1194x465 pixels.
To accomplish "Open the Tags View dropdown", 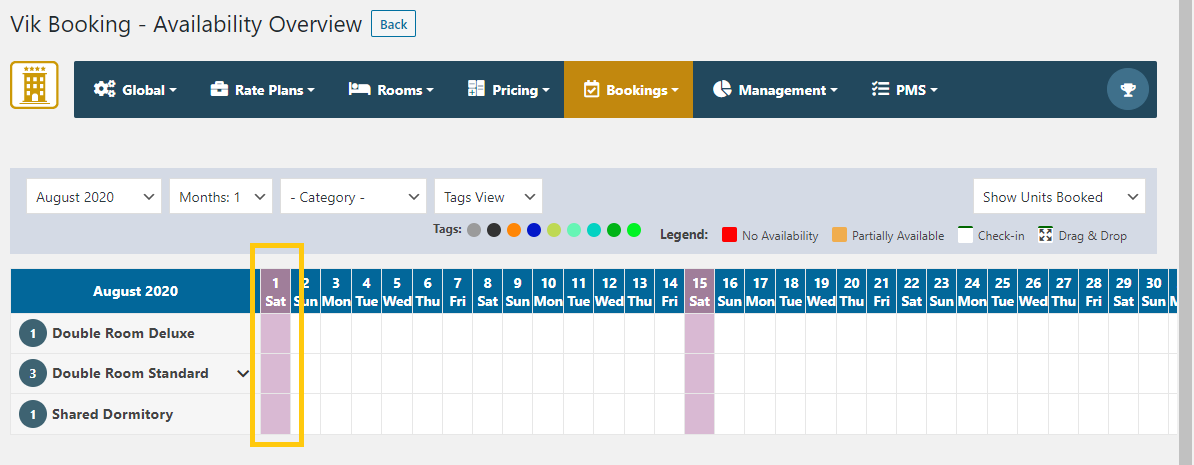I will [488, 197].
